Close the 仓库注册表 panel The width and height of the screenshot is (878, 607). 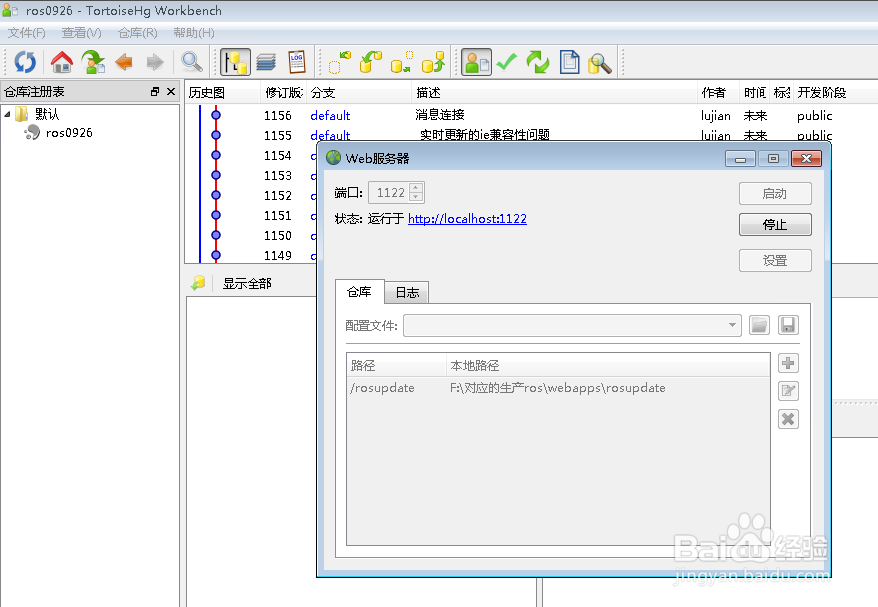tap(171, 91)
